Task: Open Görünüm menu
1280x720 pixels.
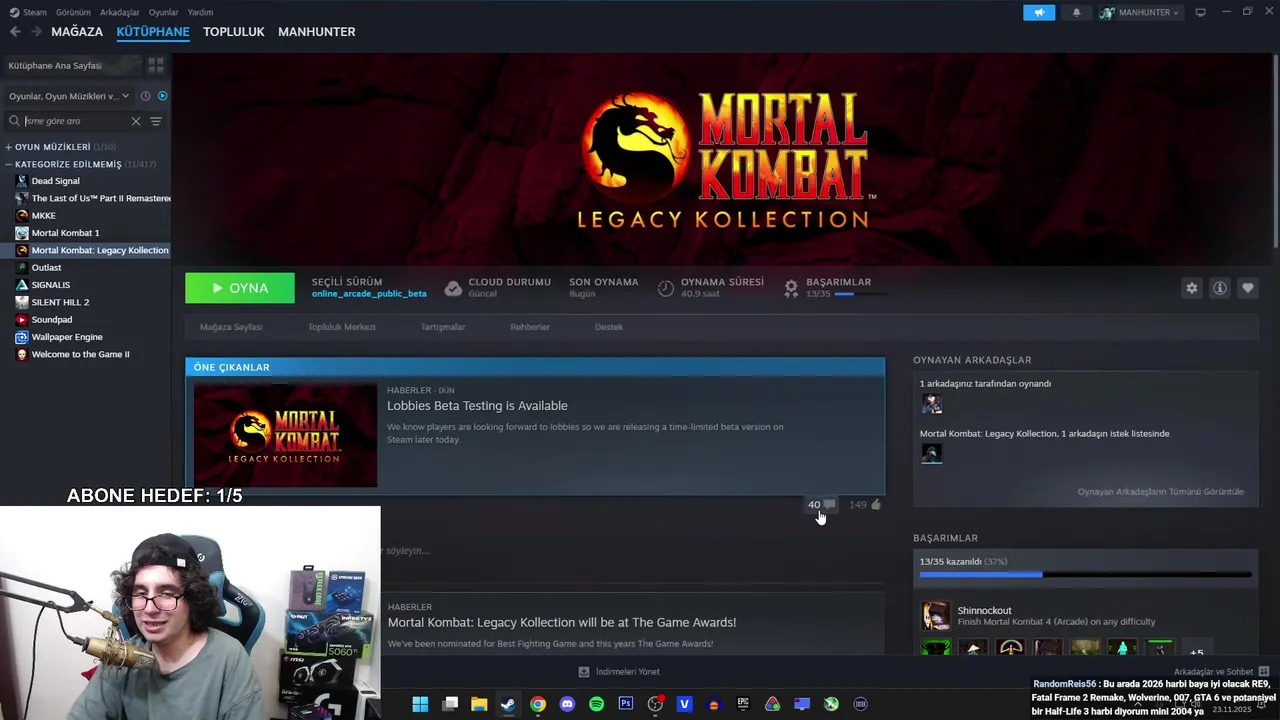Action: pyautogui.click(x=73, y=12)
